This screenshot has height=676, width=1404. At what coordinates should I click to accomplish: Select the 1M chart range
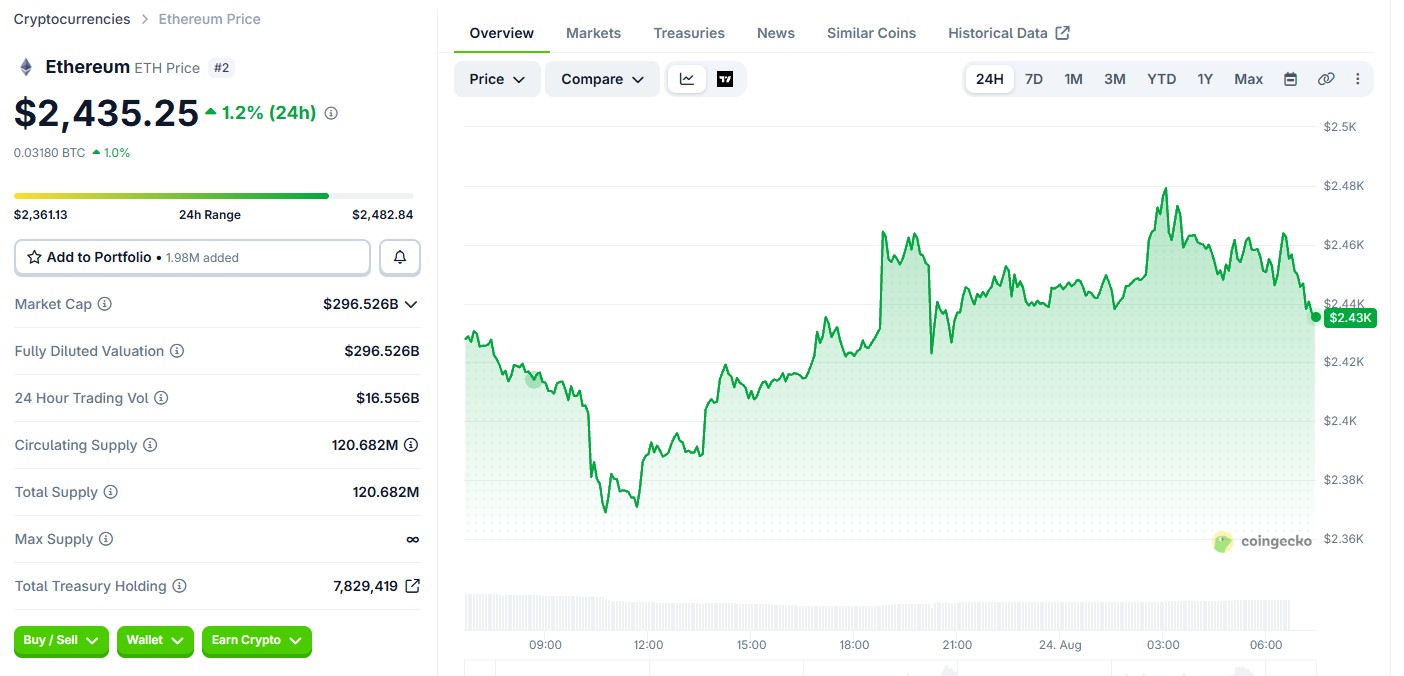1073,79
